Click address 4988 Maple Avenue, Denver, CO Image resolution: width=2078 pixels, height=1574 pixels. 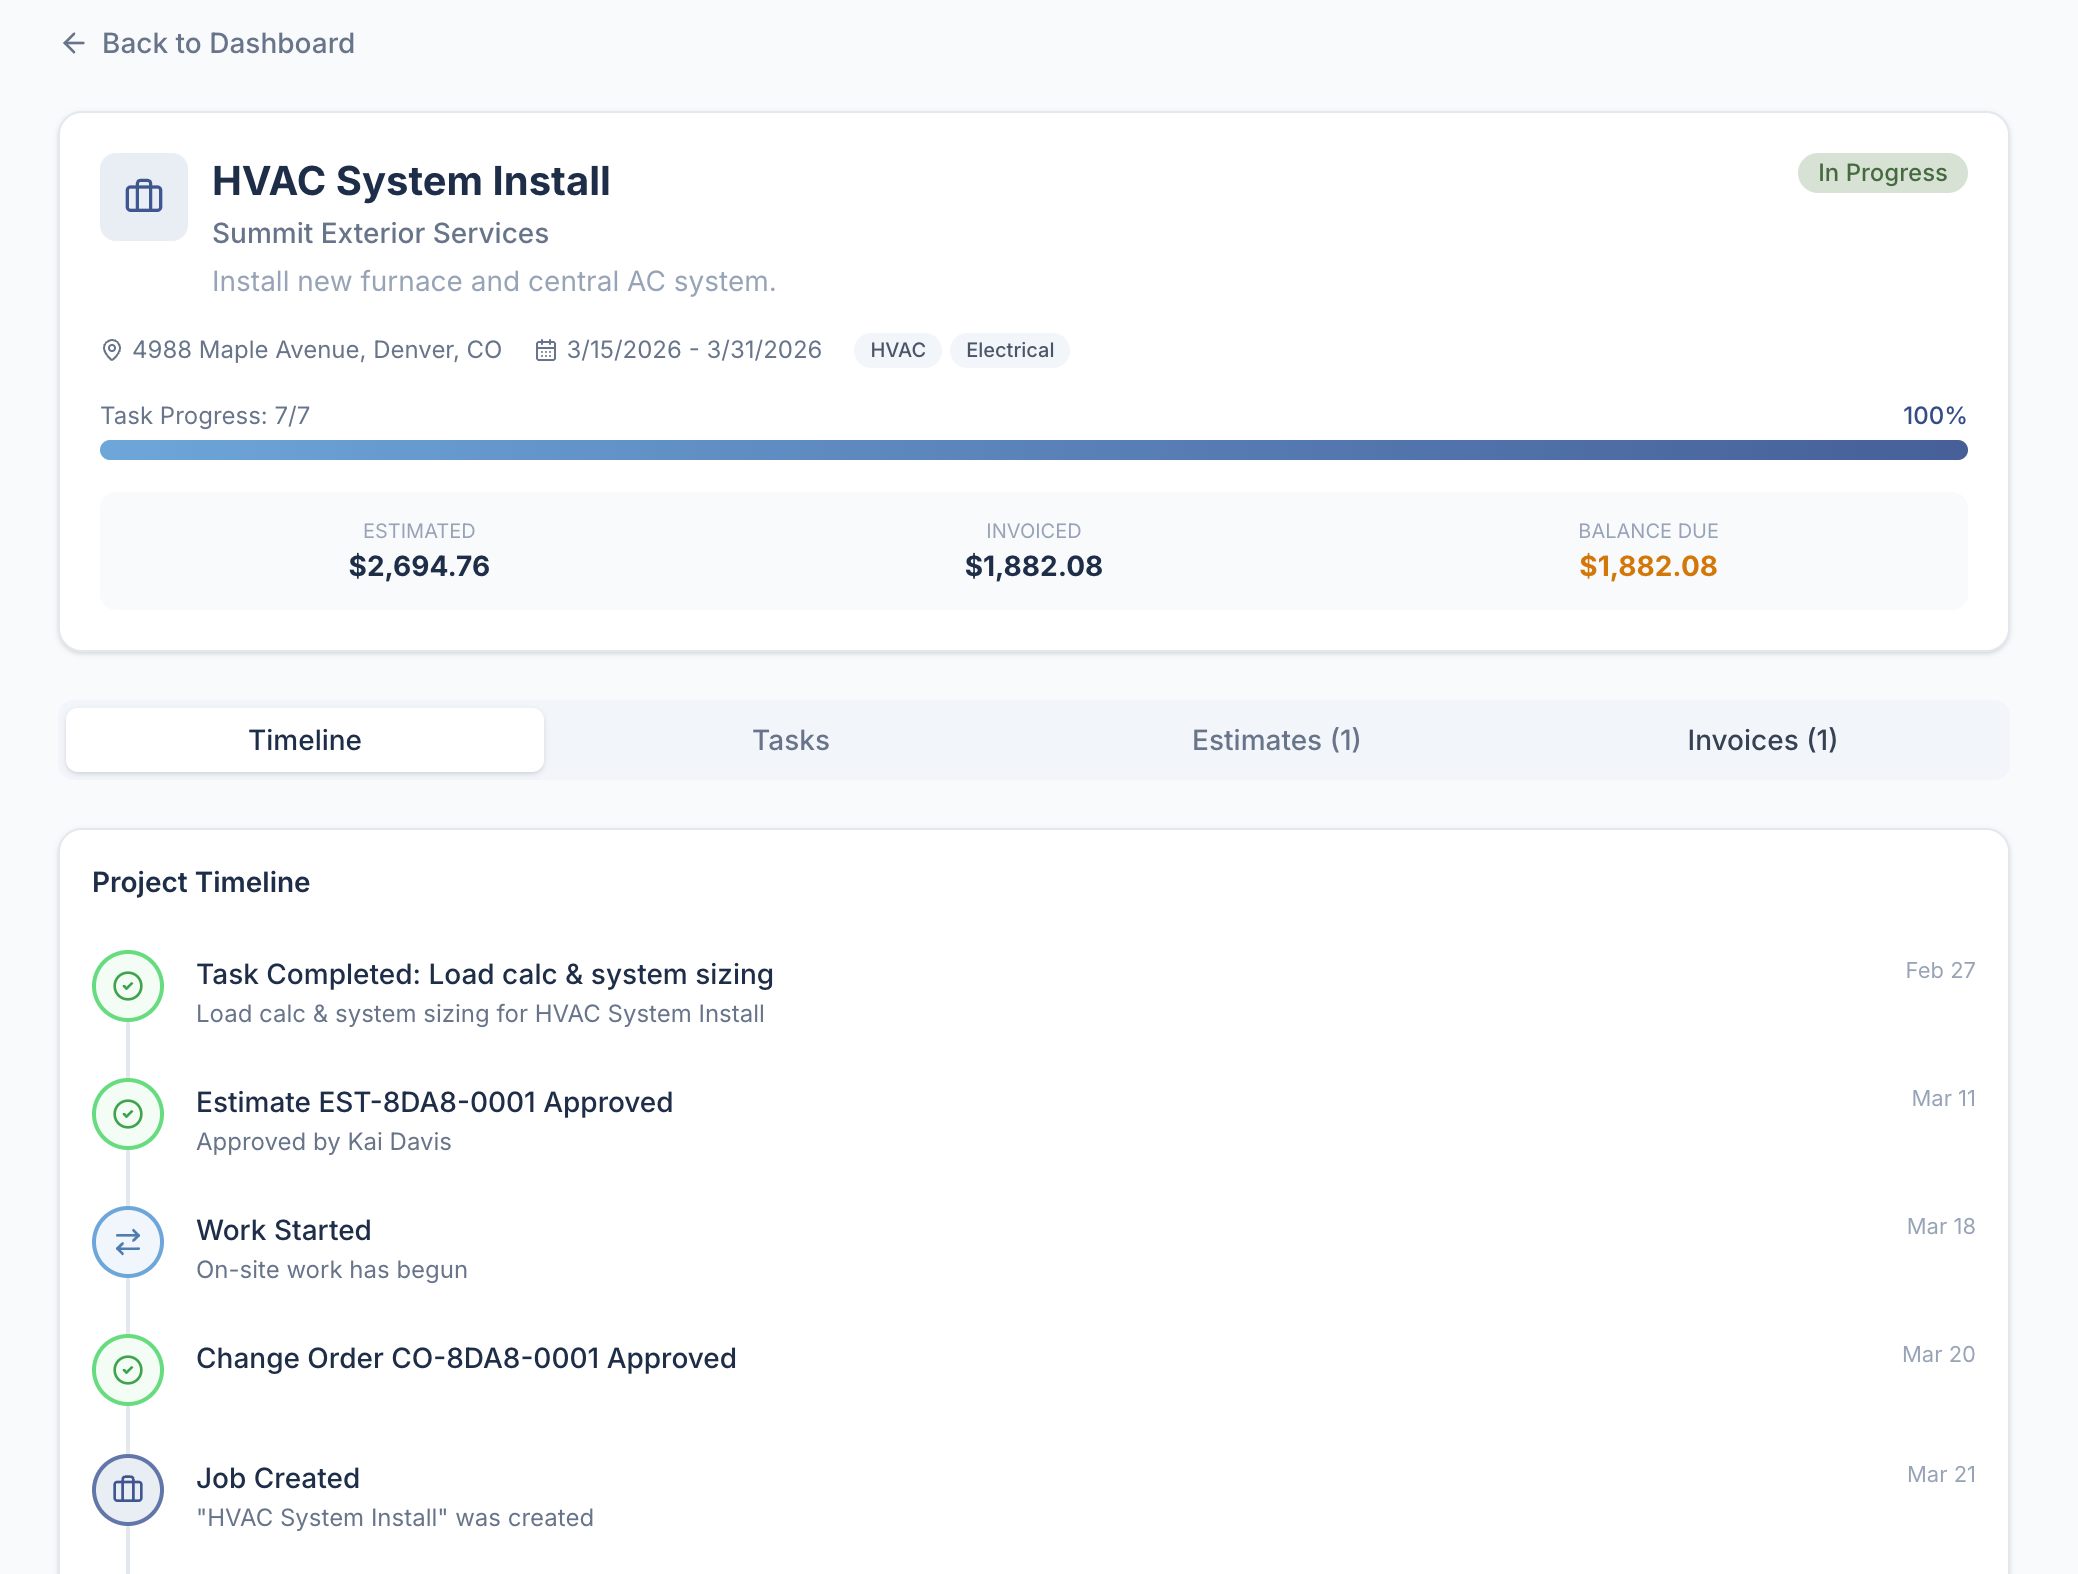pos(317,350)
